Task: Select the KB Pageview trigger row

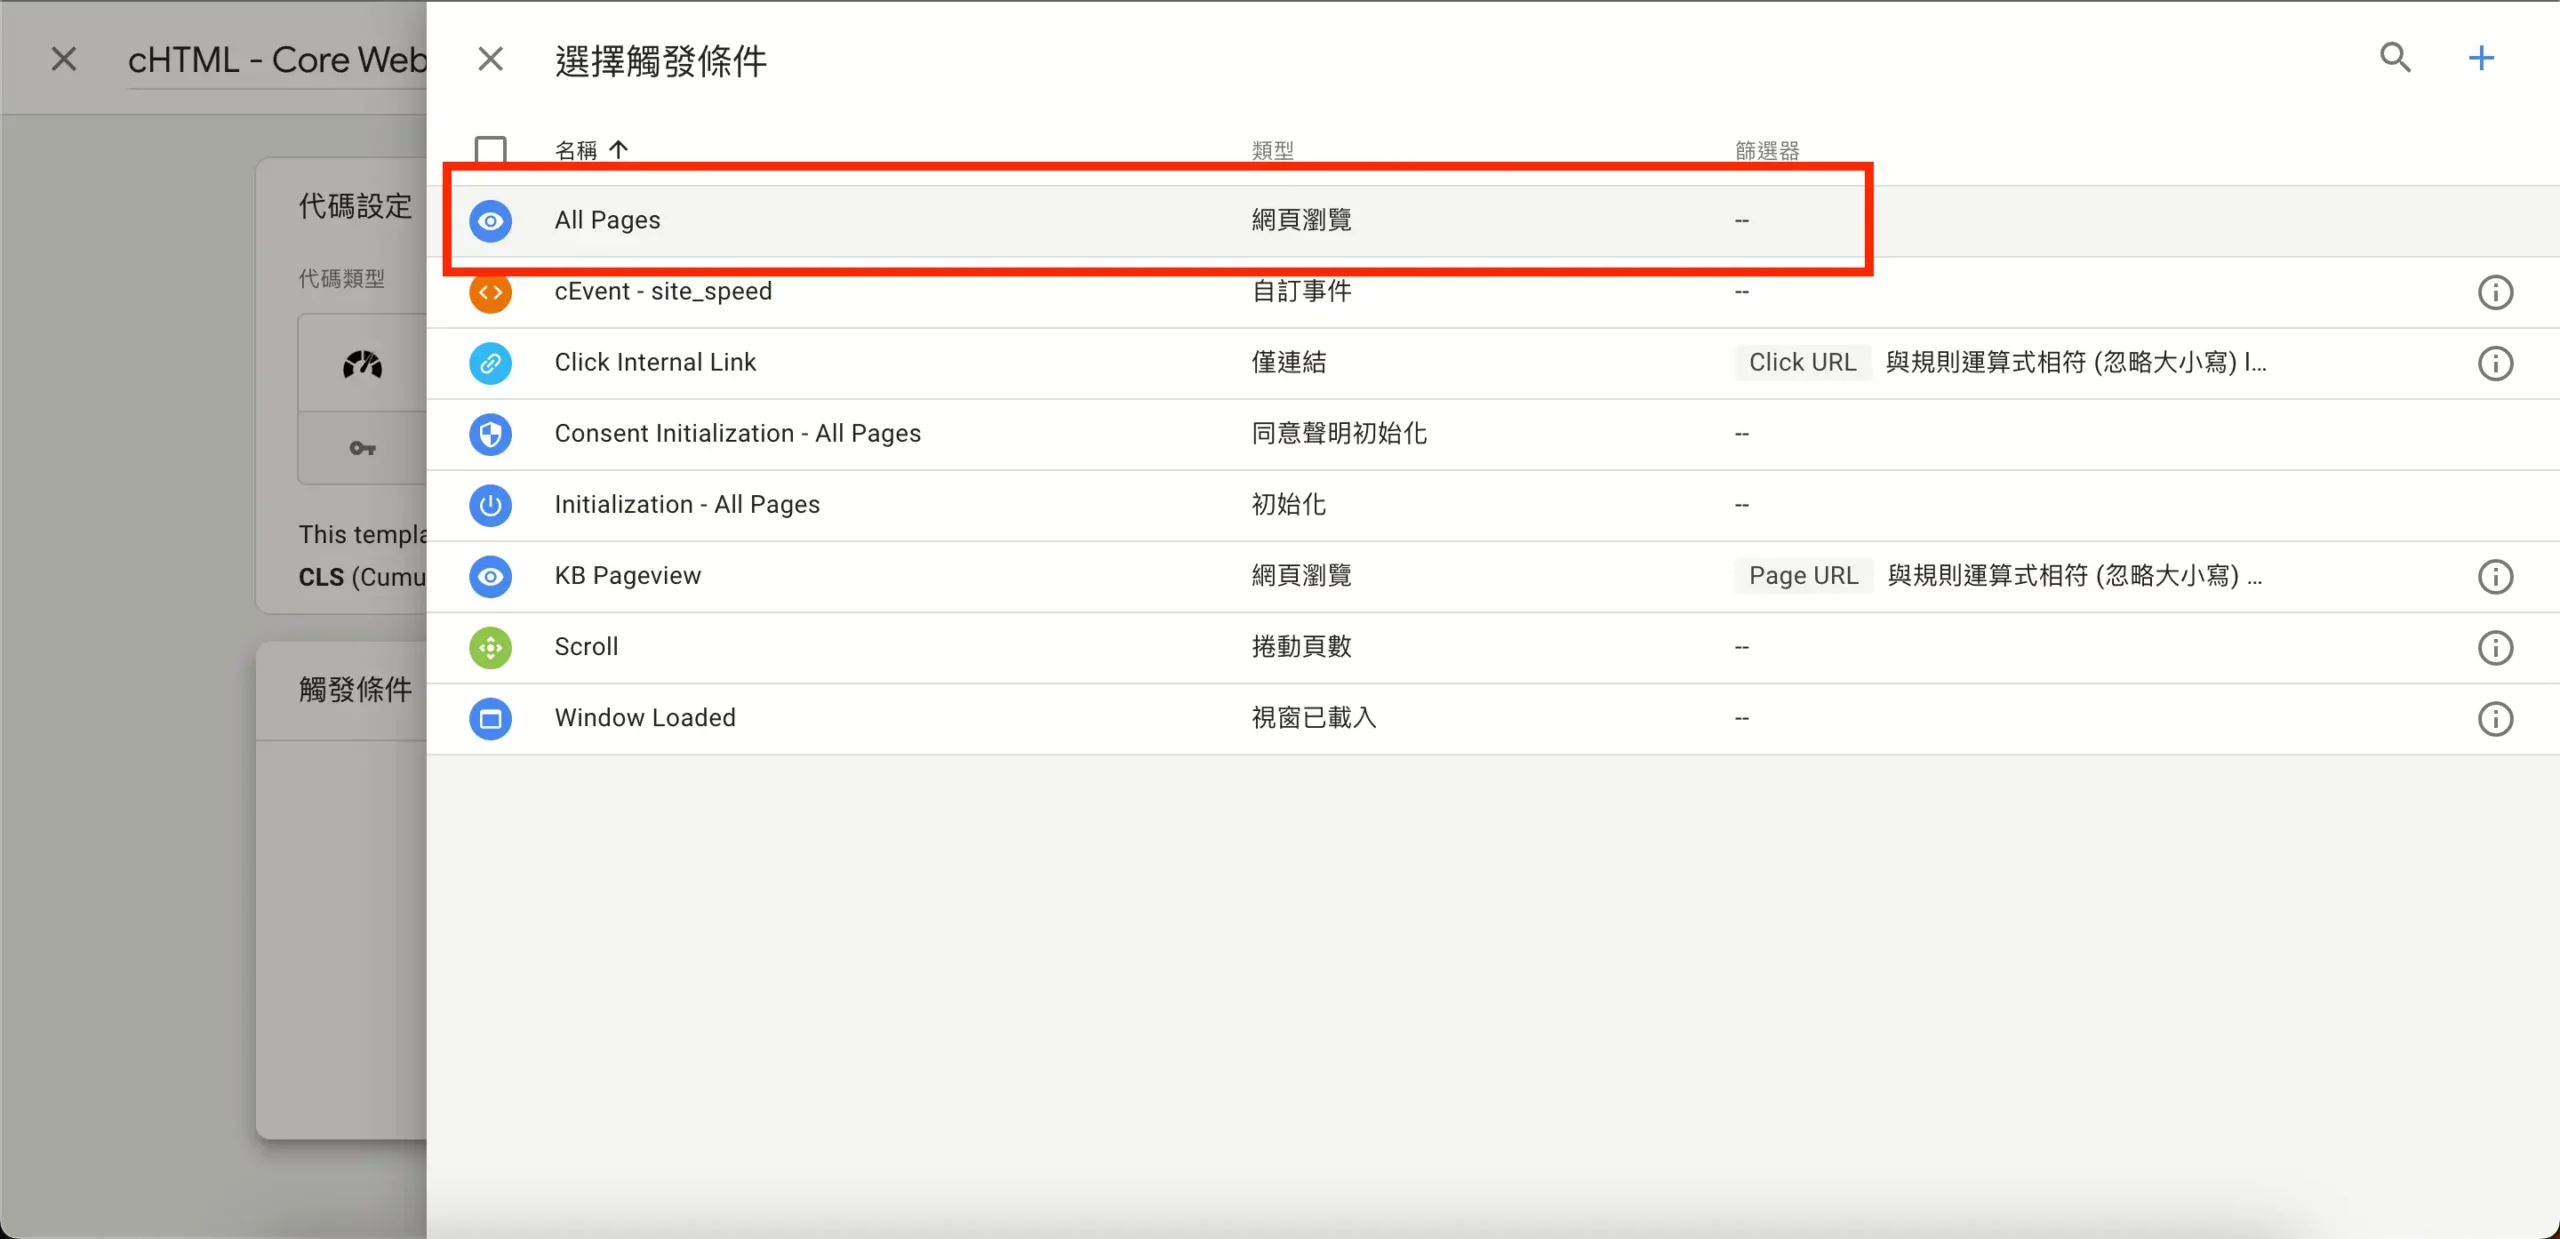Action: pos(627,576)
